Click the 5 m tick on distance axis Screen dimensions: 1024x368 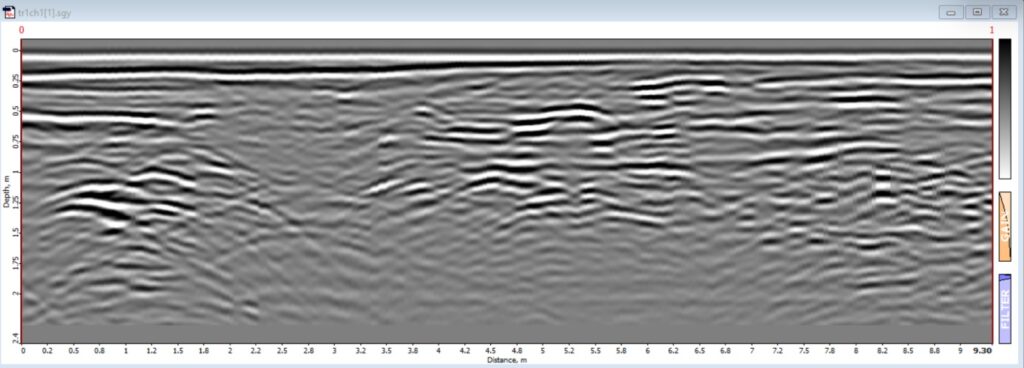point(543,350)
